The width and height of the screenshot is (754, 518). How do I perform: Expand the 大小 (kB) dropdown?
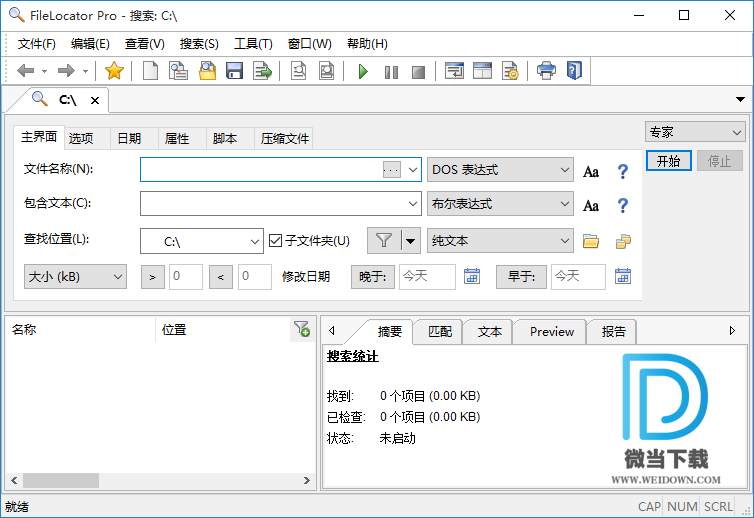75,277
